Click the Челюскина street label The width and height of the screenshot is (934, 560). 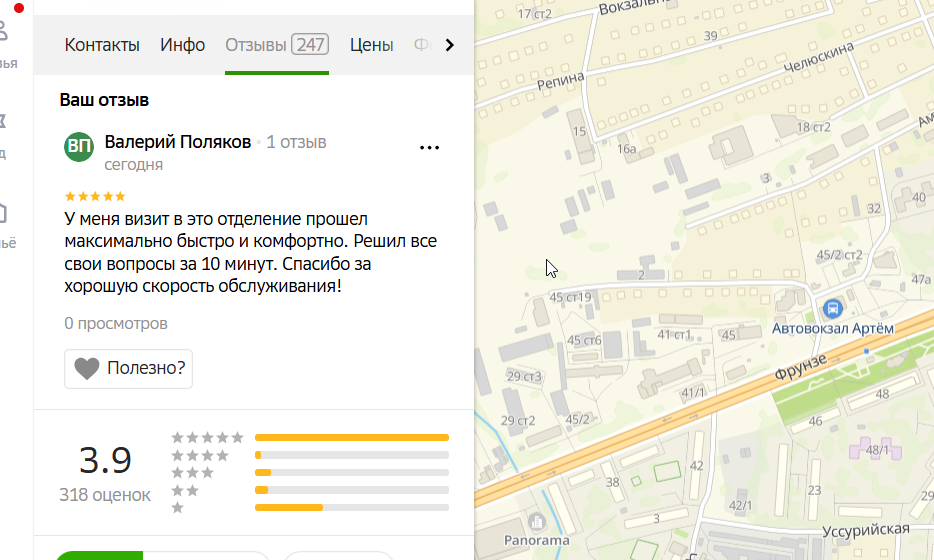818,58
